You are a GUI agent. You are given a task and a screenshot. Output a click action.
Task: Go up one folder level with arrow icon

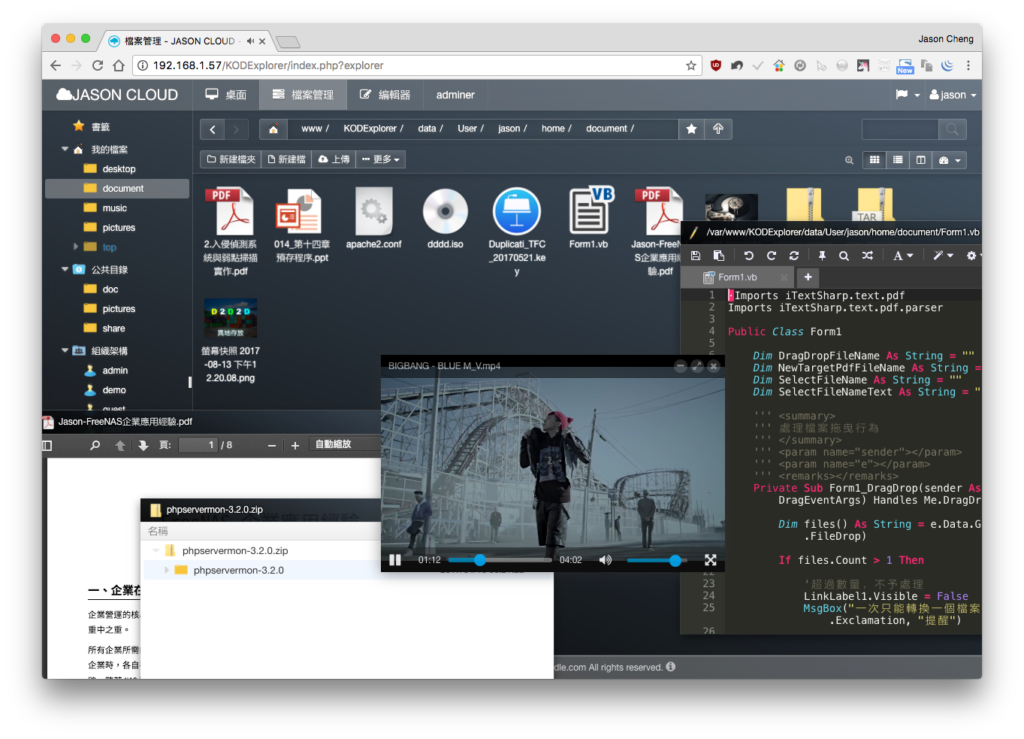pyautogui.click(x=718, y=129)
